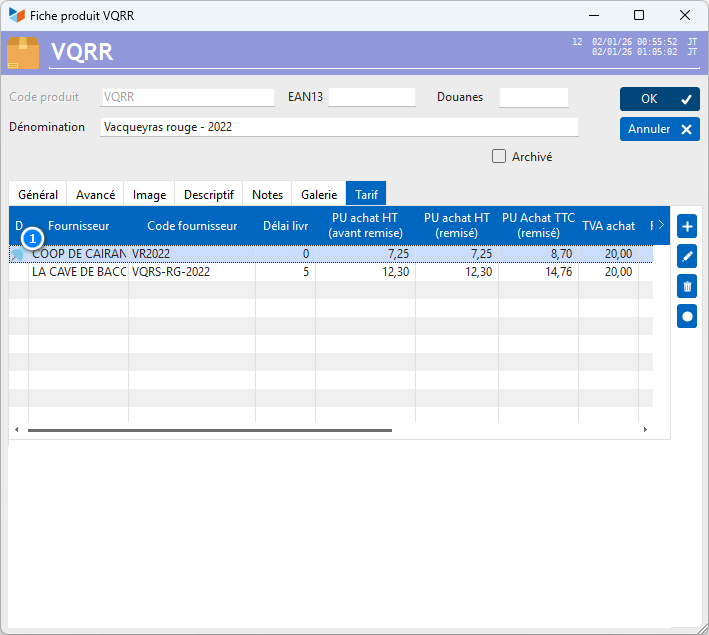
Task: Confirm with the OK button
Action: coord(659,99)
